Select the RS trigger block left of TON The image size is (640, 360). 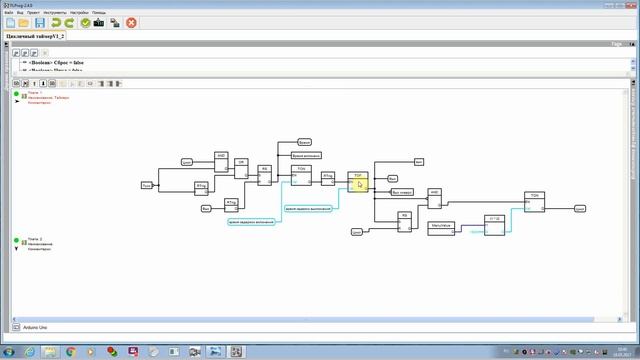(264, 176)
